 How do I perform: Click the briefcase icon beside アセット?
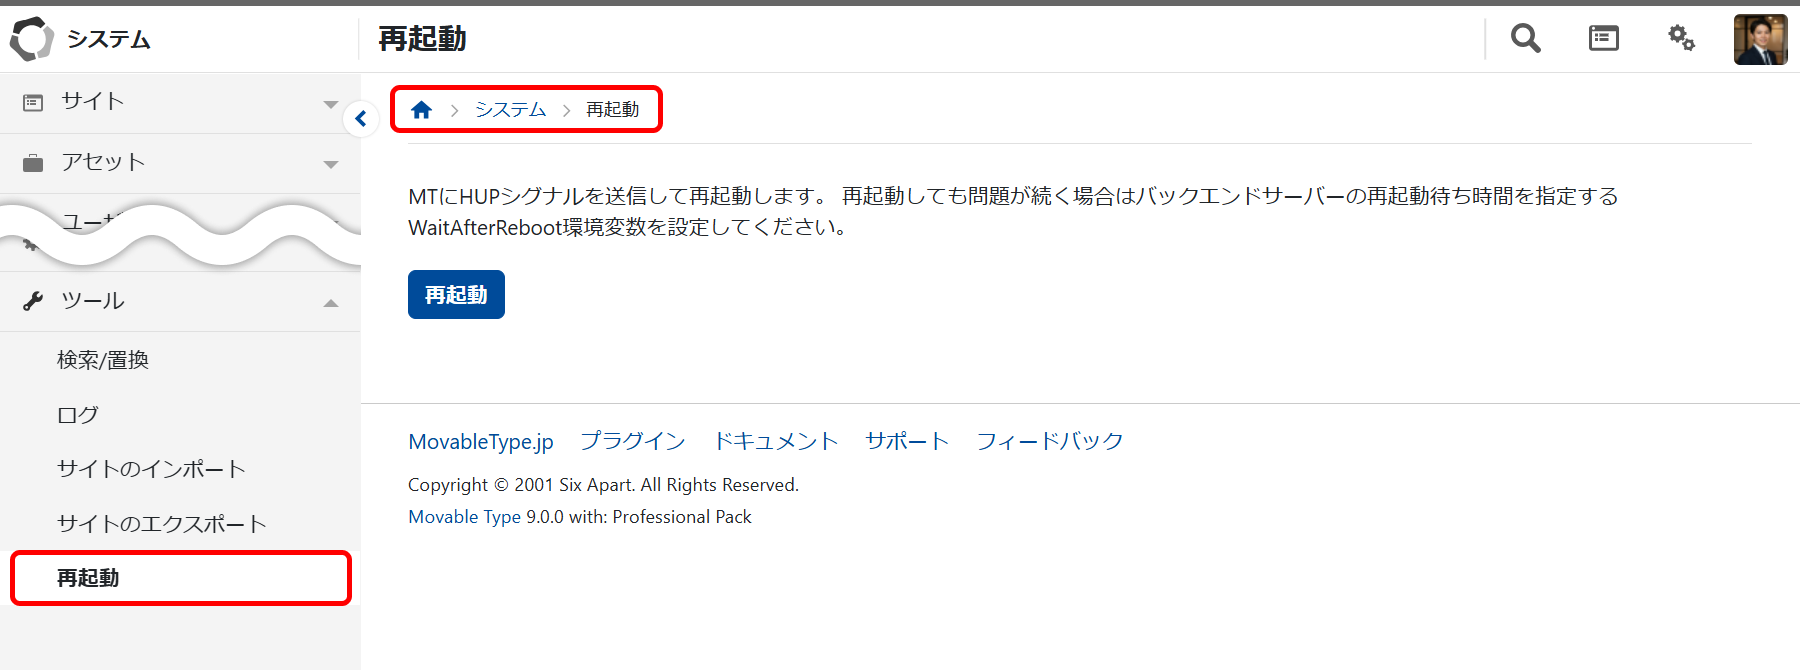pyautogui.click(x=33, y=163)
